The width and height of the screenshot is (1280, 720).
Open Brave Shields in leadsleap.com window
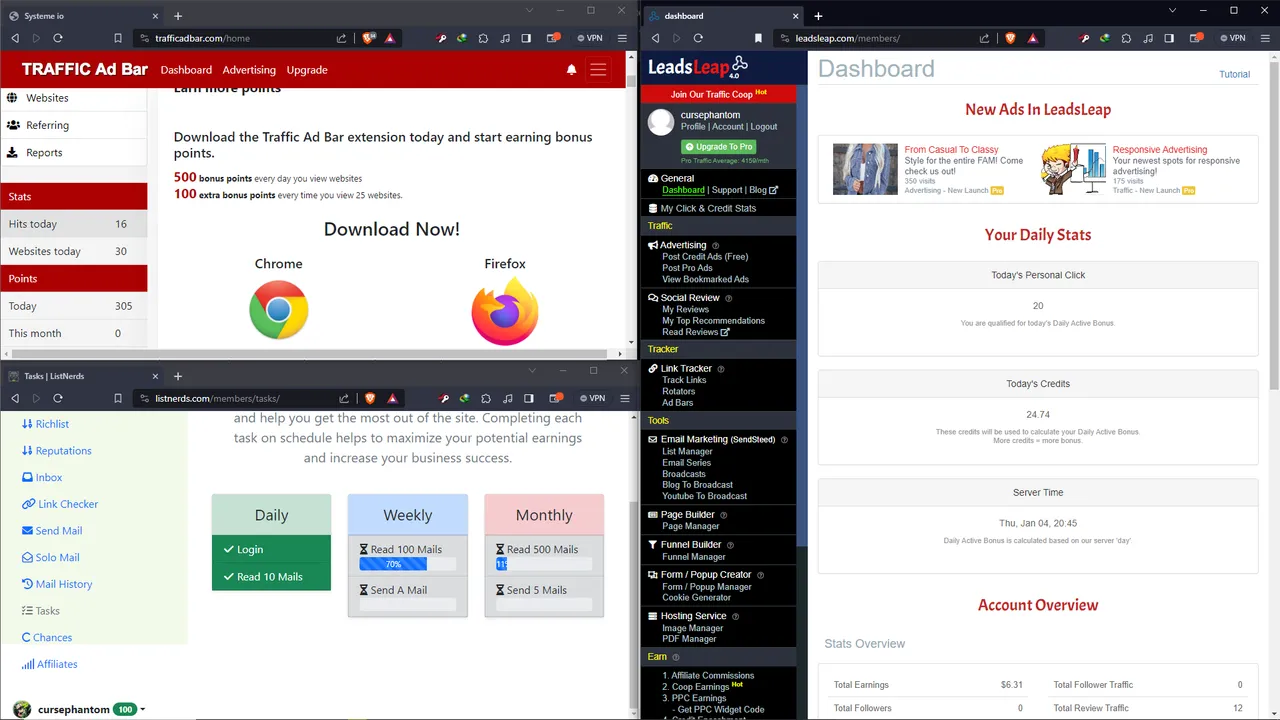[1009, 38]
